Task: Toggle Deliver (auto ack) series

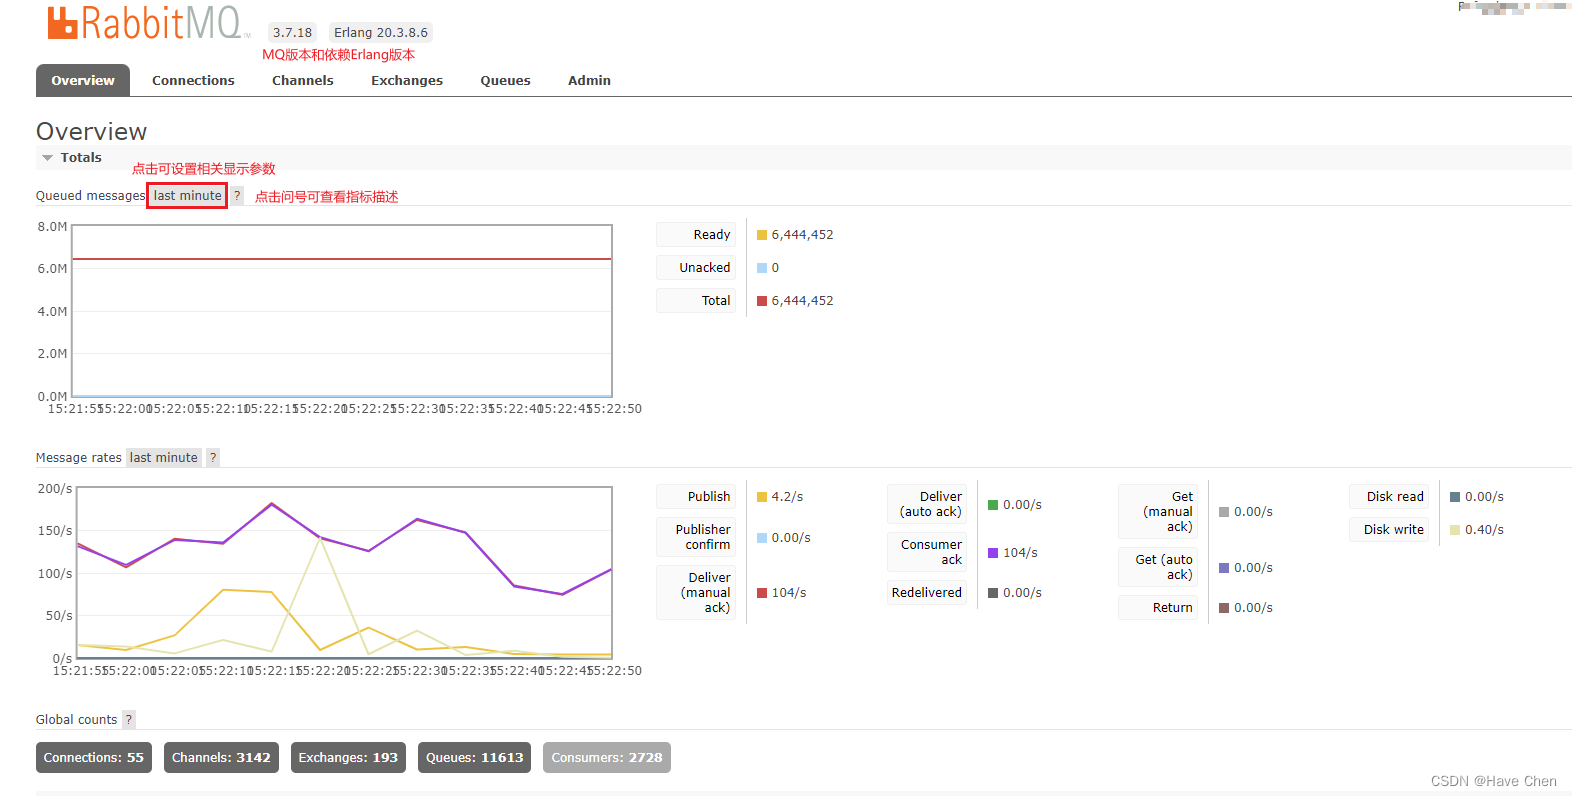Action: tap(927, 504)
